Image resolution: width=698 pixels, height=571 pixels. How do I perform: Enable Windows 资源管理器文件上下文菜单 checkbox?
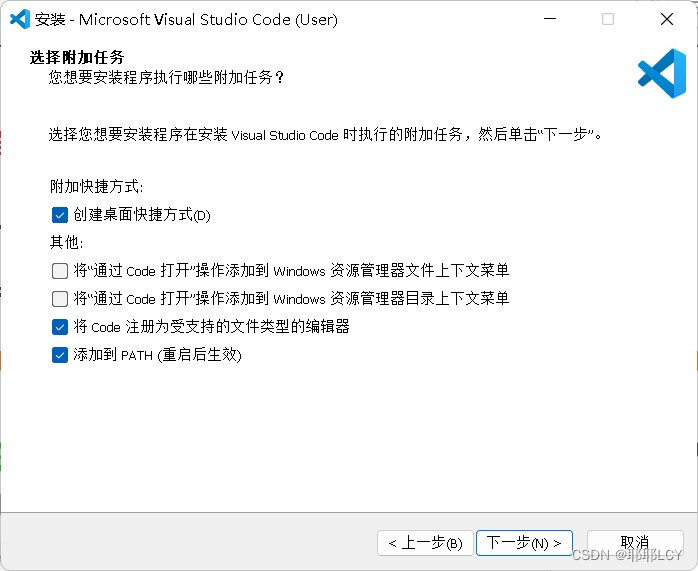(x=60, y=271)
